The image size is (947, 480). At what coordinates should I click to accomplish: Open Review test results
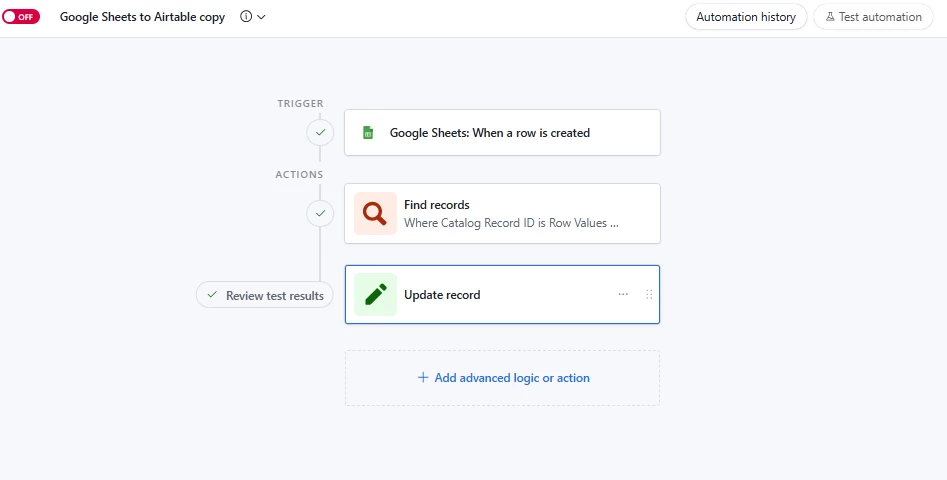pyautogui.click(x=265, y=295)
